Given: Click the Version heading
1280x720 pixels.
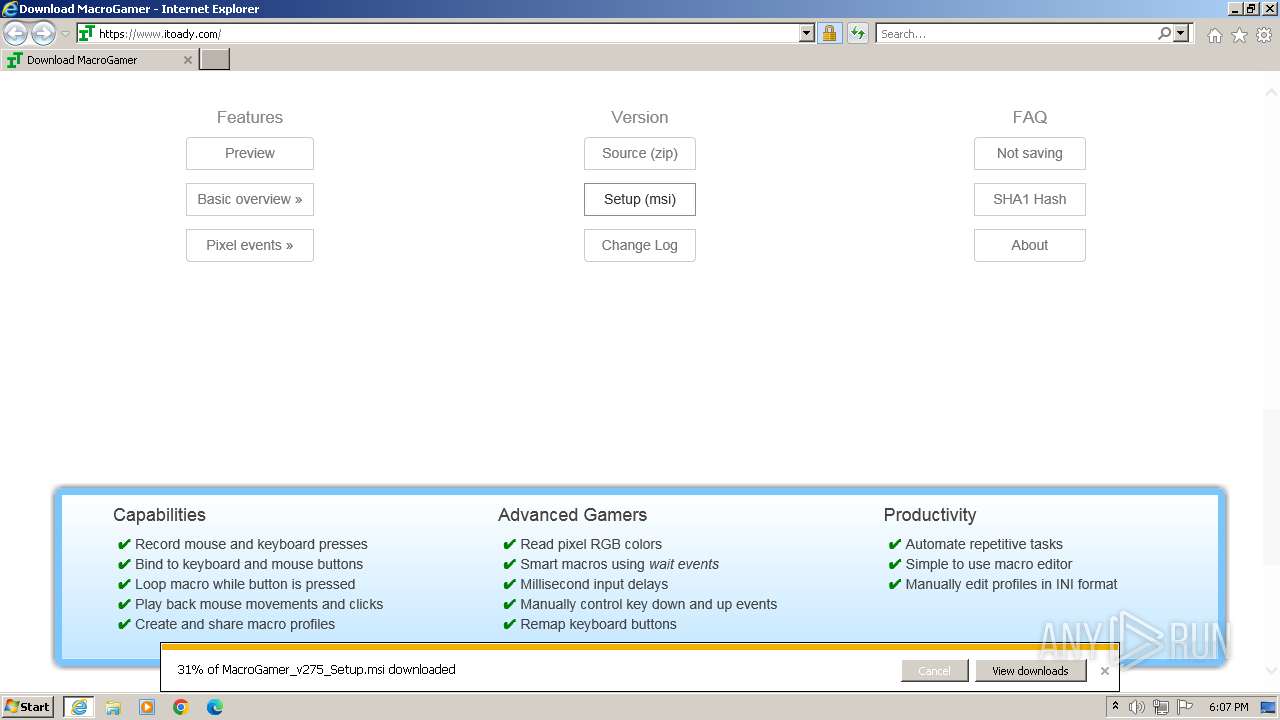Looking at the screenshot, I should coord(640,117).
